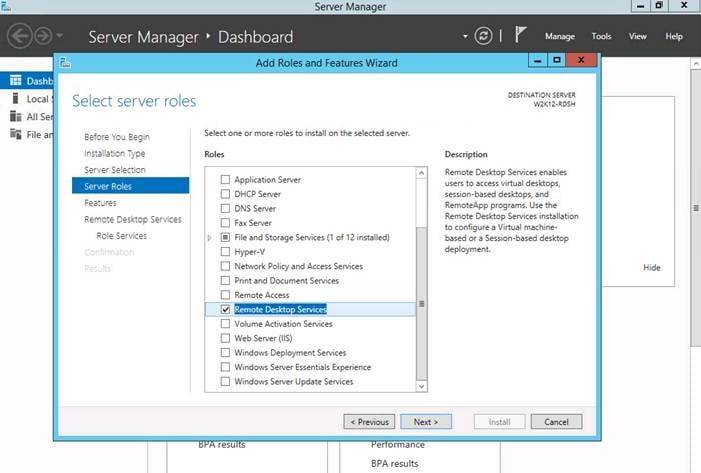
Task: Click the File and Storage icon in sidebar
Action: 16,134
